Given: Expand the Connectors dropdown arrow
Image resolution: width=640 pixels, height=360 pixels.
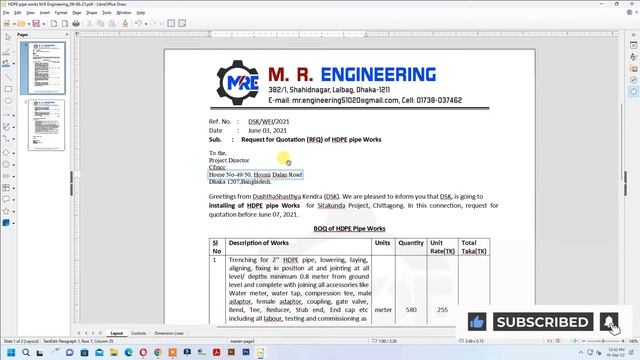Looking at the screenshot, I should [x=13, y=139].
